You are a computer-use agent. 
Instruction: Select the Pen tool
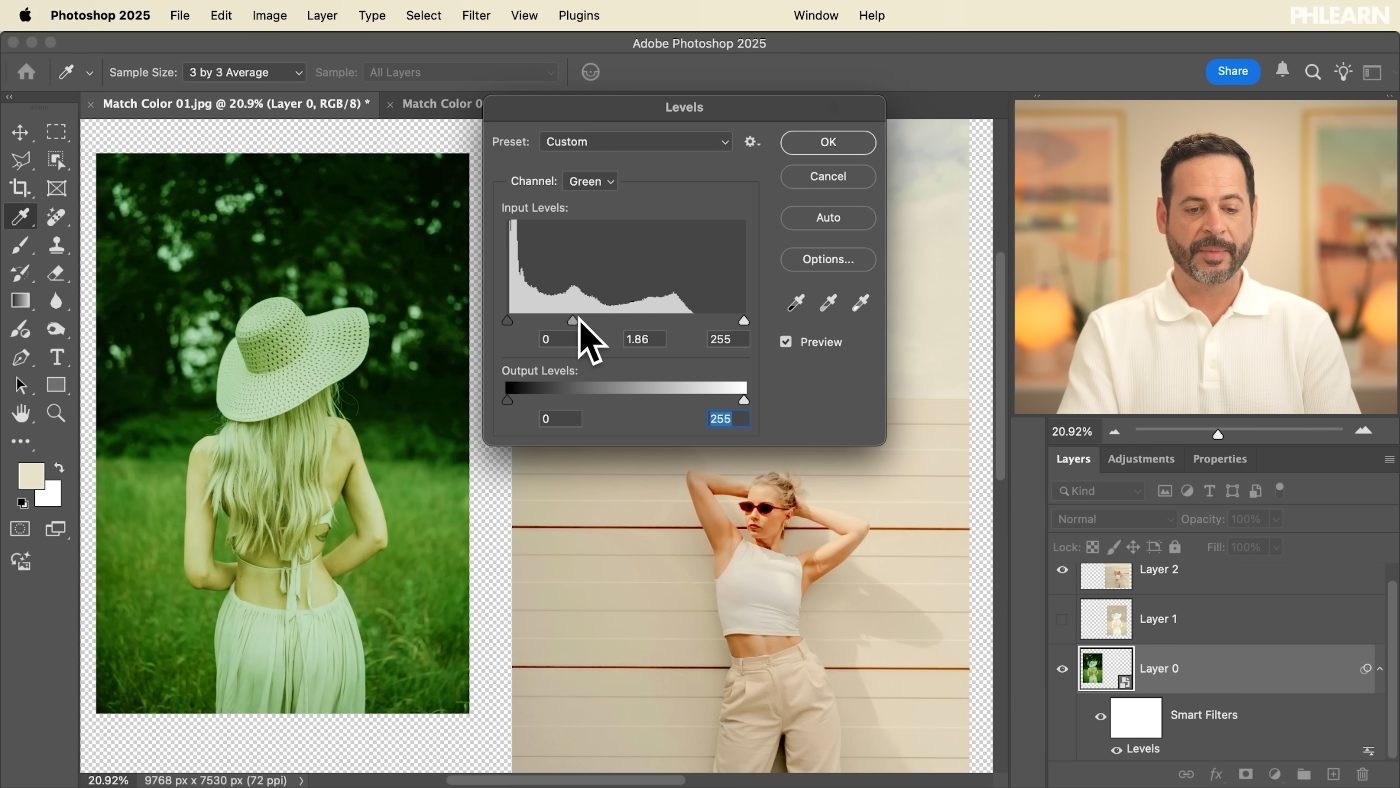[20, 357]
